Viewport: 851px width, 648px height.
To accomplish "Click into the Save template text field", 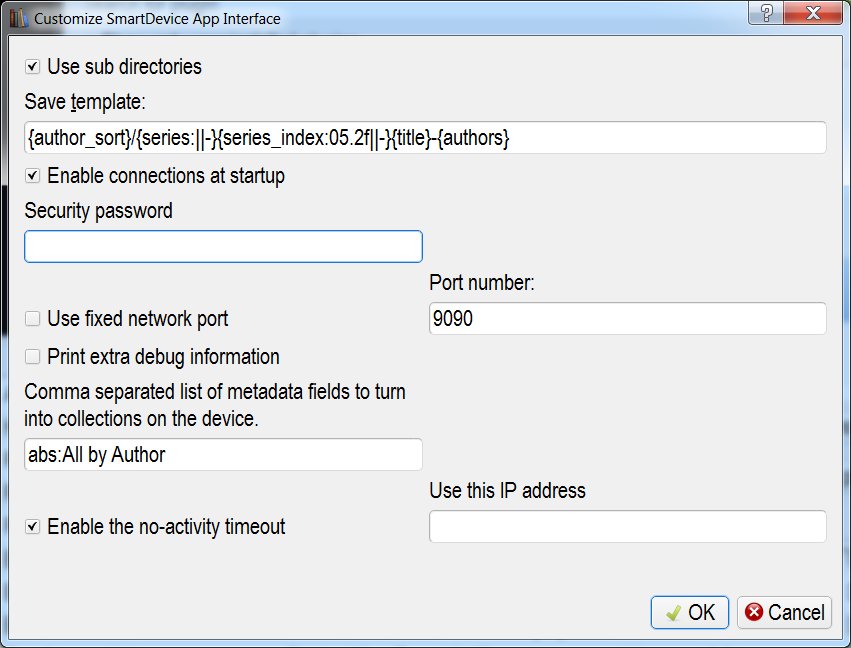I will point(425,138).
